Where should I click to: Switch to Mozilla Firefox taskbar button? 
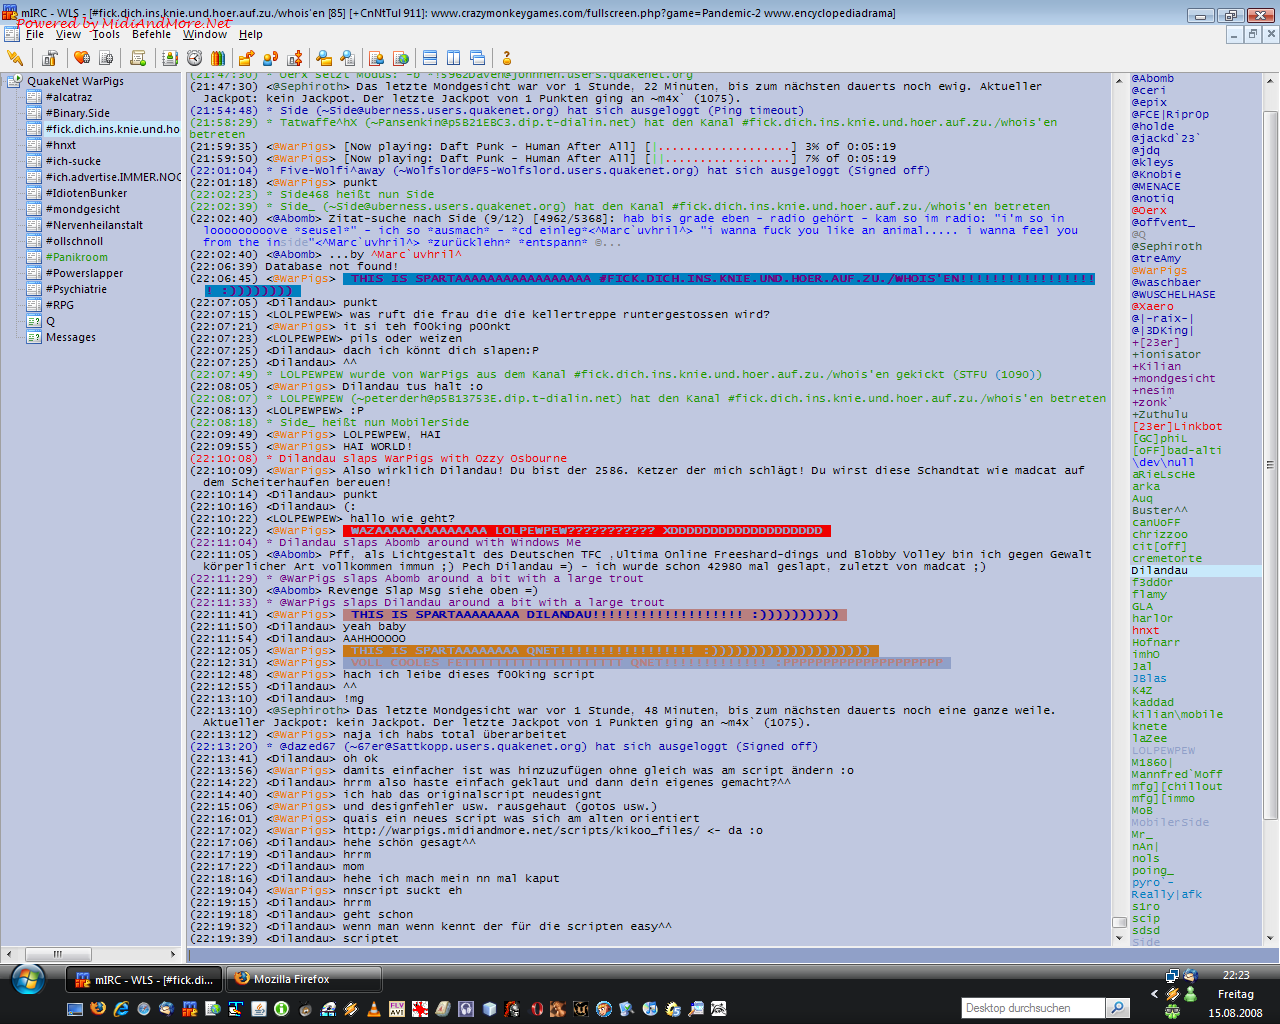click(x=304, y=979)
